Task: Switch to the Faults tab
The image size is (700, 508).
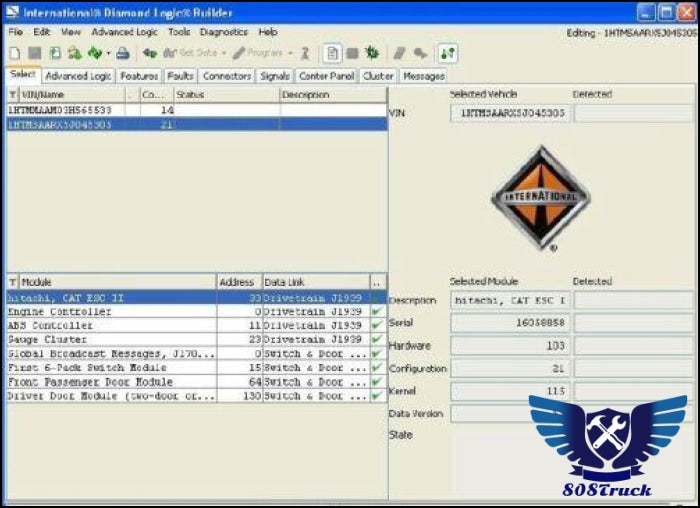Action: click(180, 76)
